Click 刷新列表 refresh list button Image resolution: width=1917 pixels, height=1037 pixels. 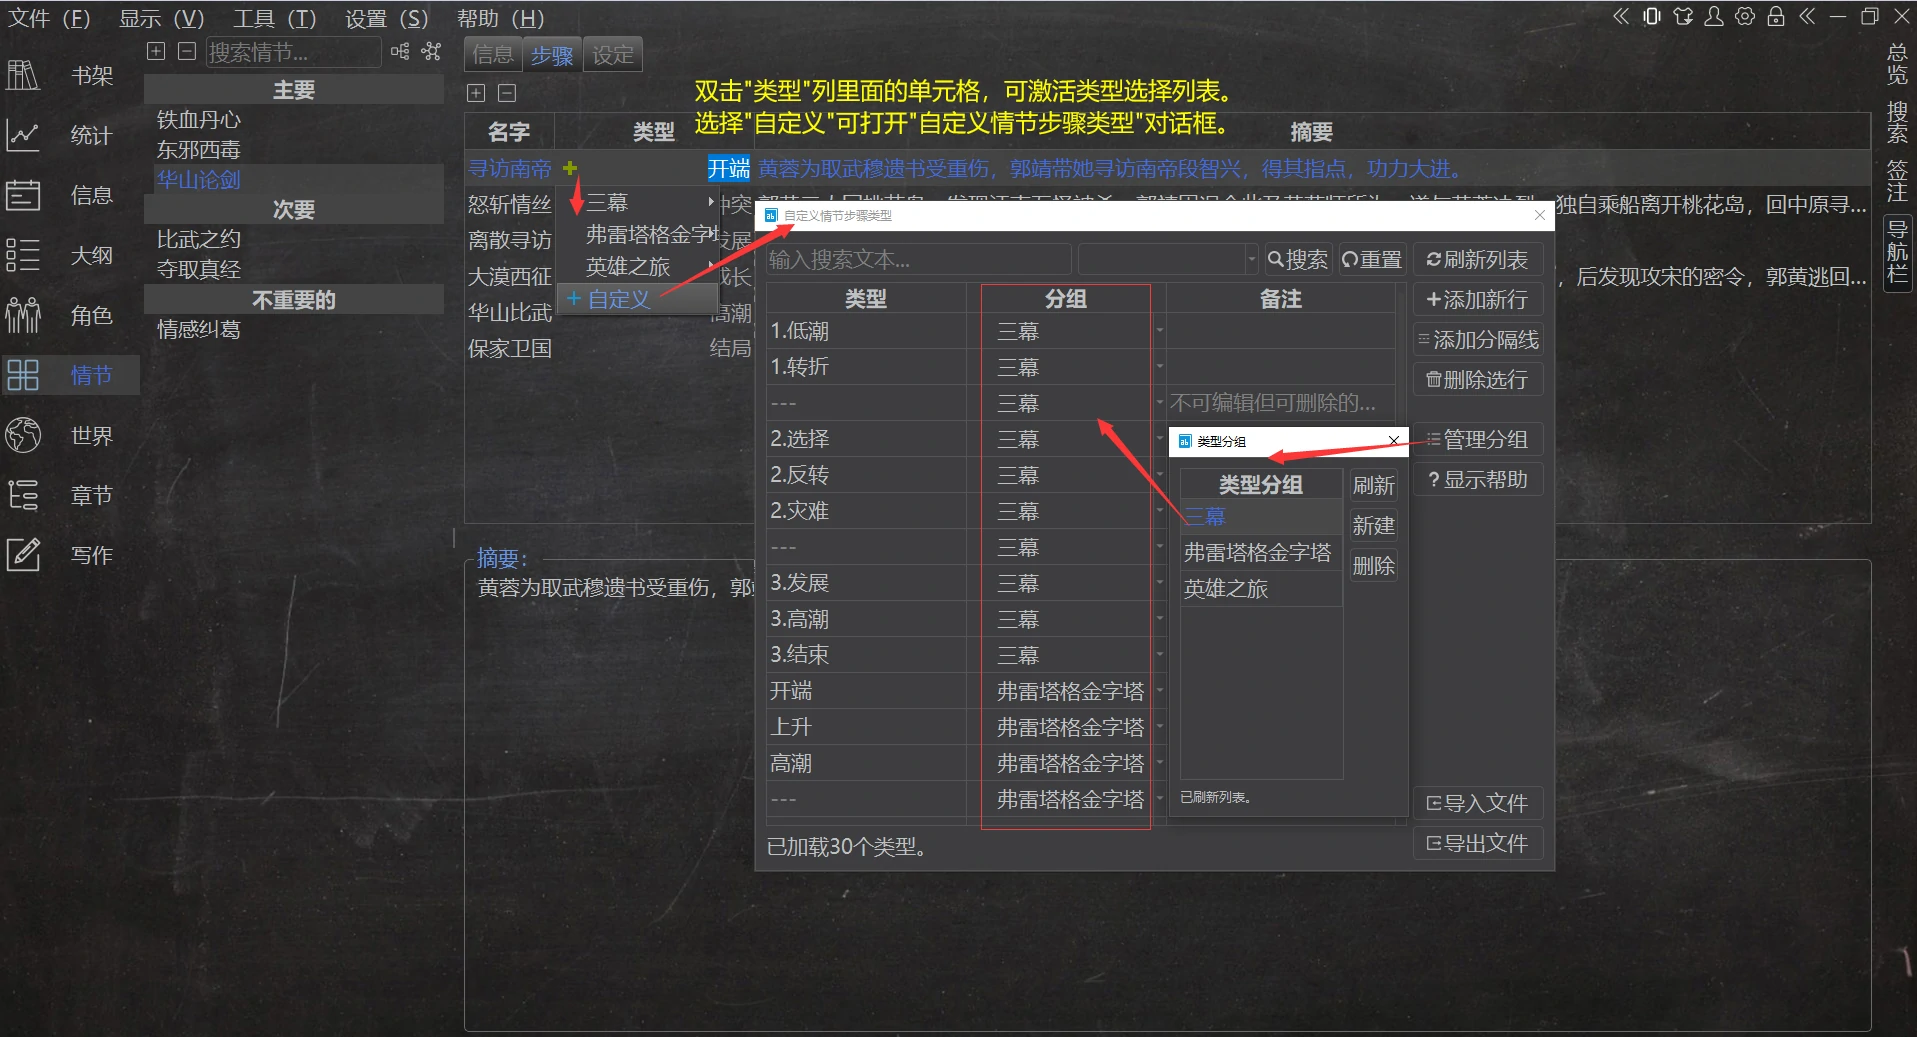point(1478,260)
